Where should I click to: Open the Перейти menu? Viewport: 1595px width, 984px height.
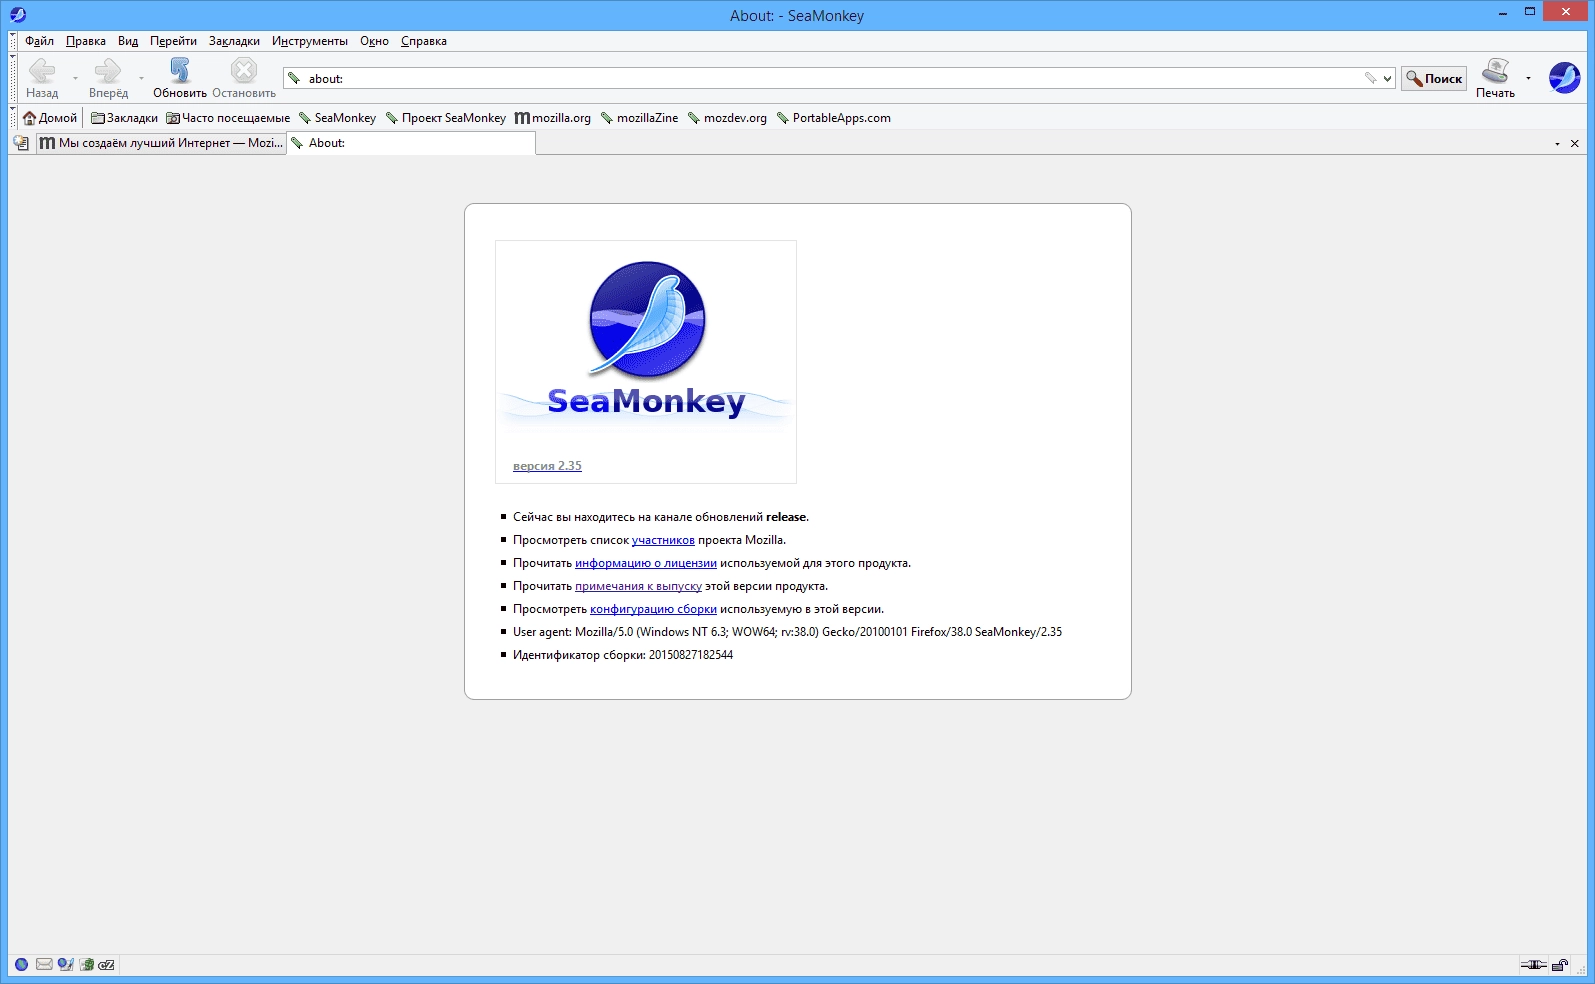173,41
